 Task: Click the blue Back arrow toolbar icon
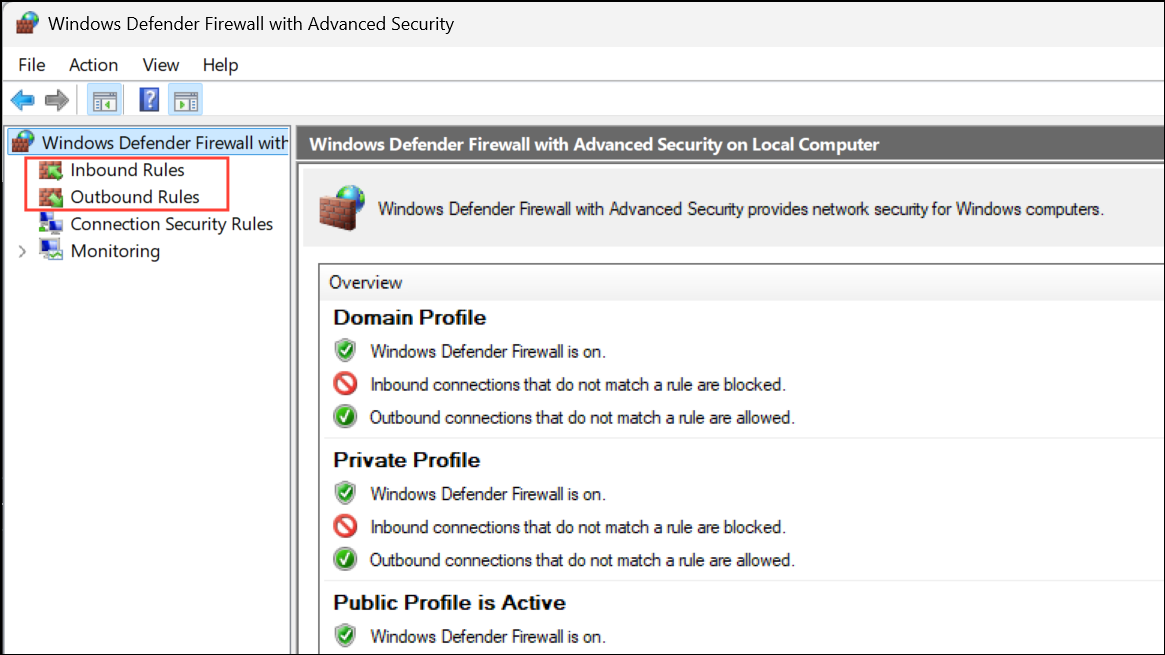pyautogui.click(x=22, y=100)
